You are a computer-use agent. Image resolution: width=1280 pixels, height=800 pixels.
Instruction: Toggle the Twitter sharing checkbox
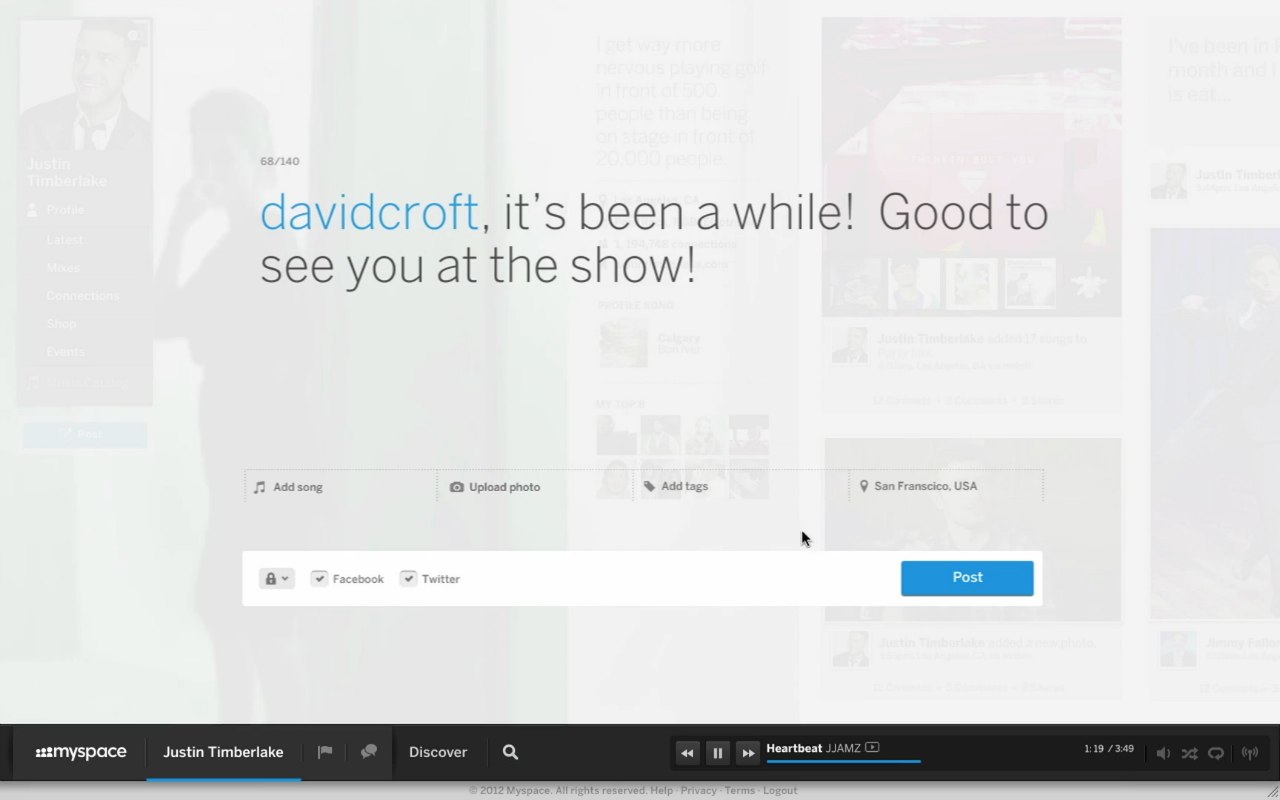pyautogui.click(x=408, y=578)
